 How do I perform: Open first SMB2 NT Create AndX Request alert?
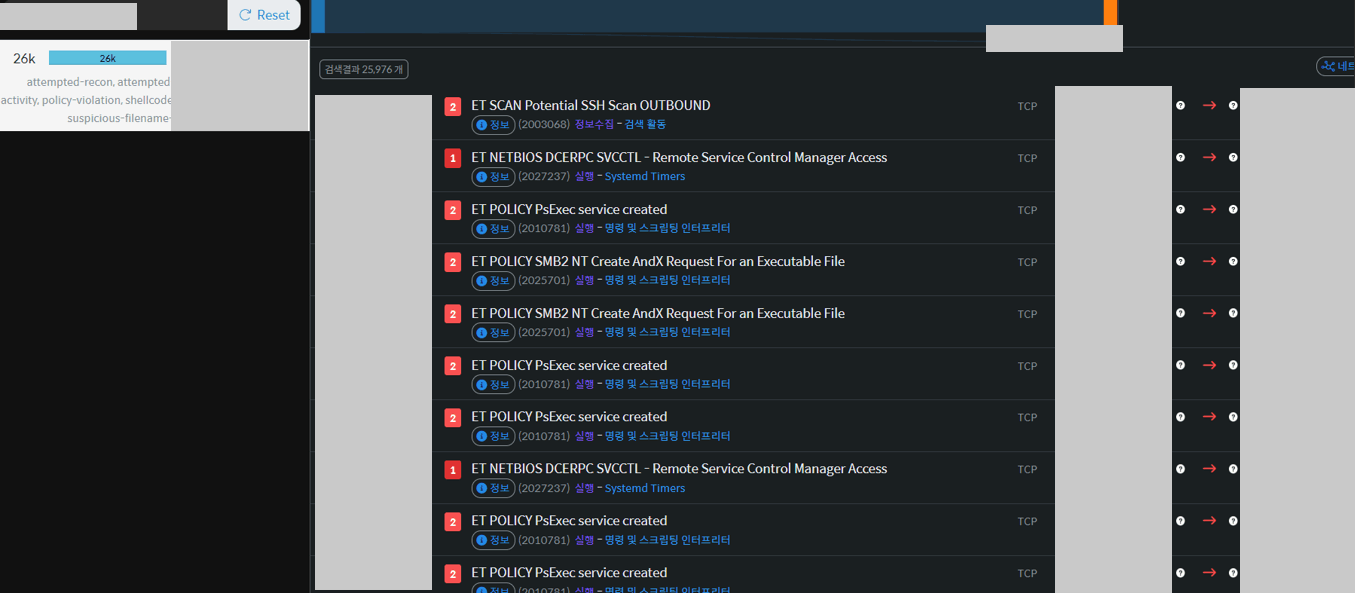(x=658, y=261)
